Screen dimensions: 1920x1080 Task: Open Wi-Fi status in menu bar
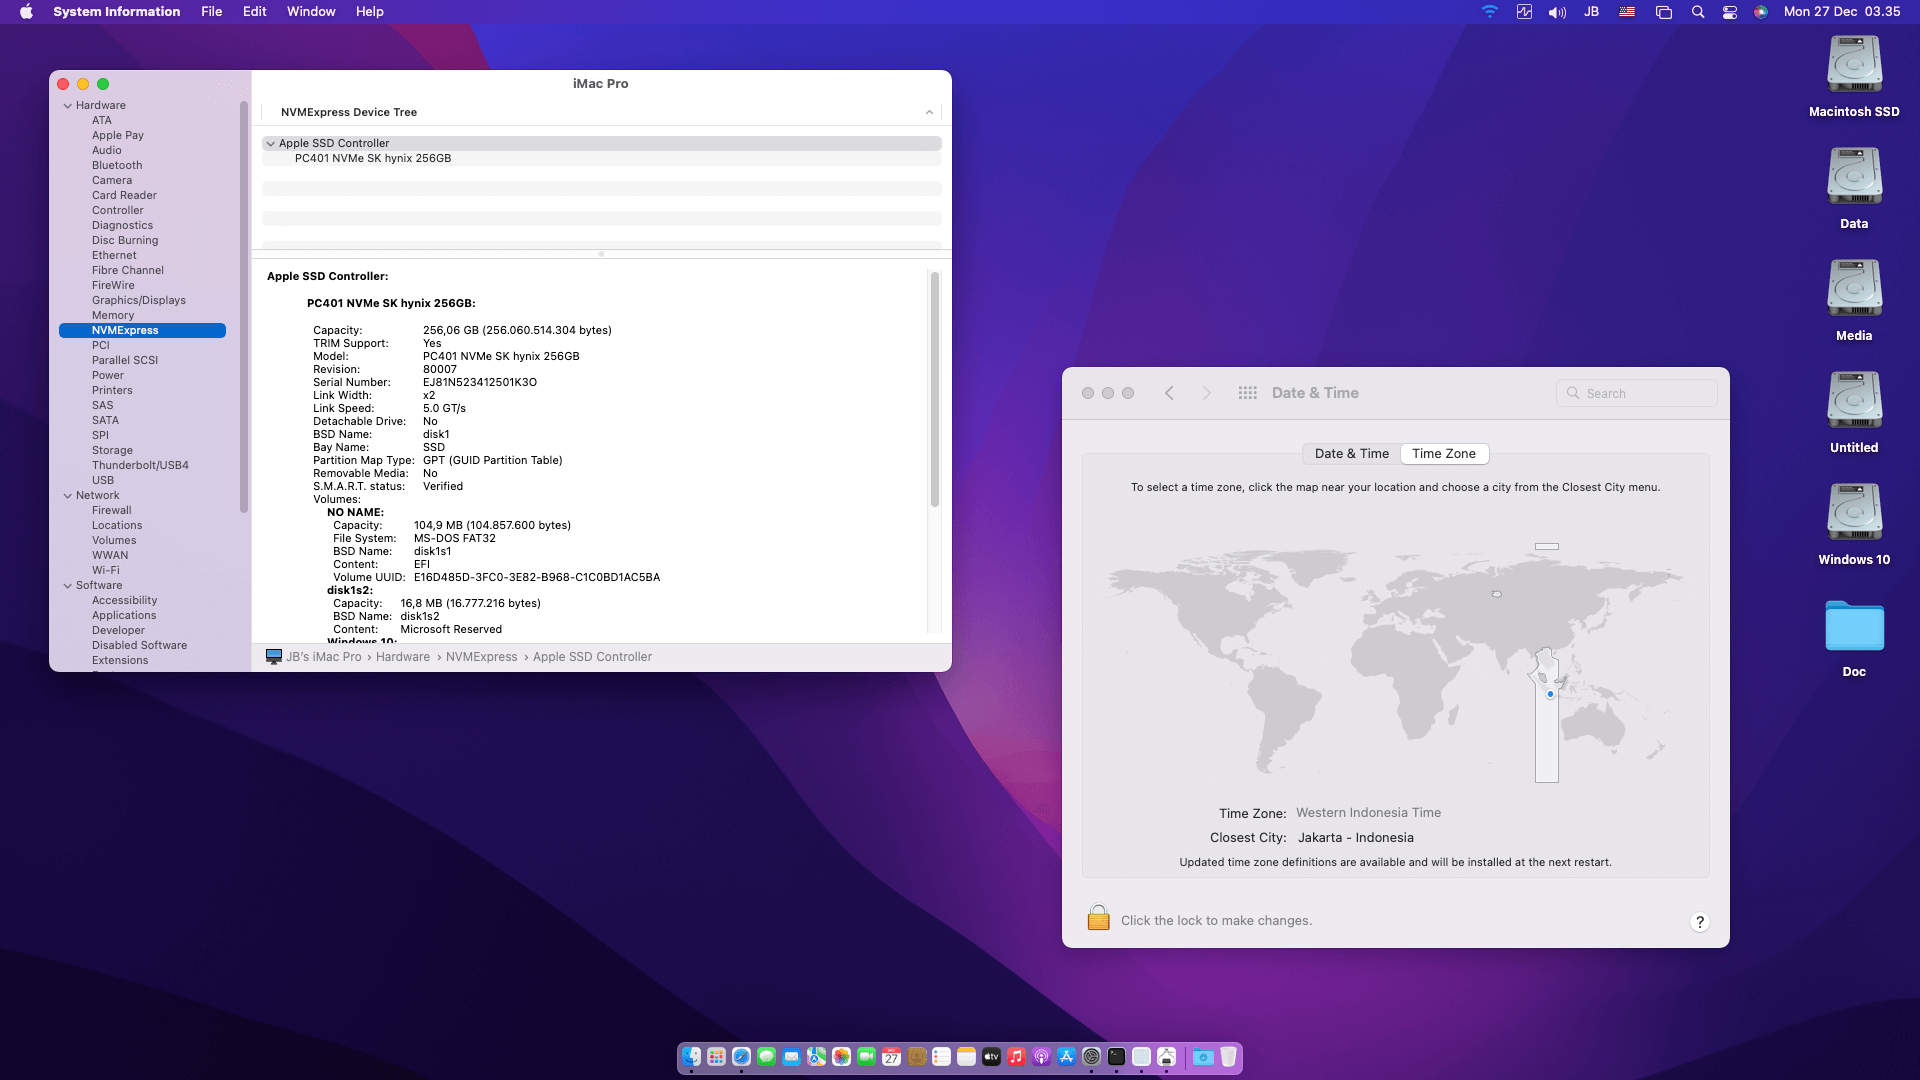1490,12
